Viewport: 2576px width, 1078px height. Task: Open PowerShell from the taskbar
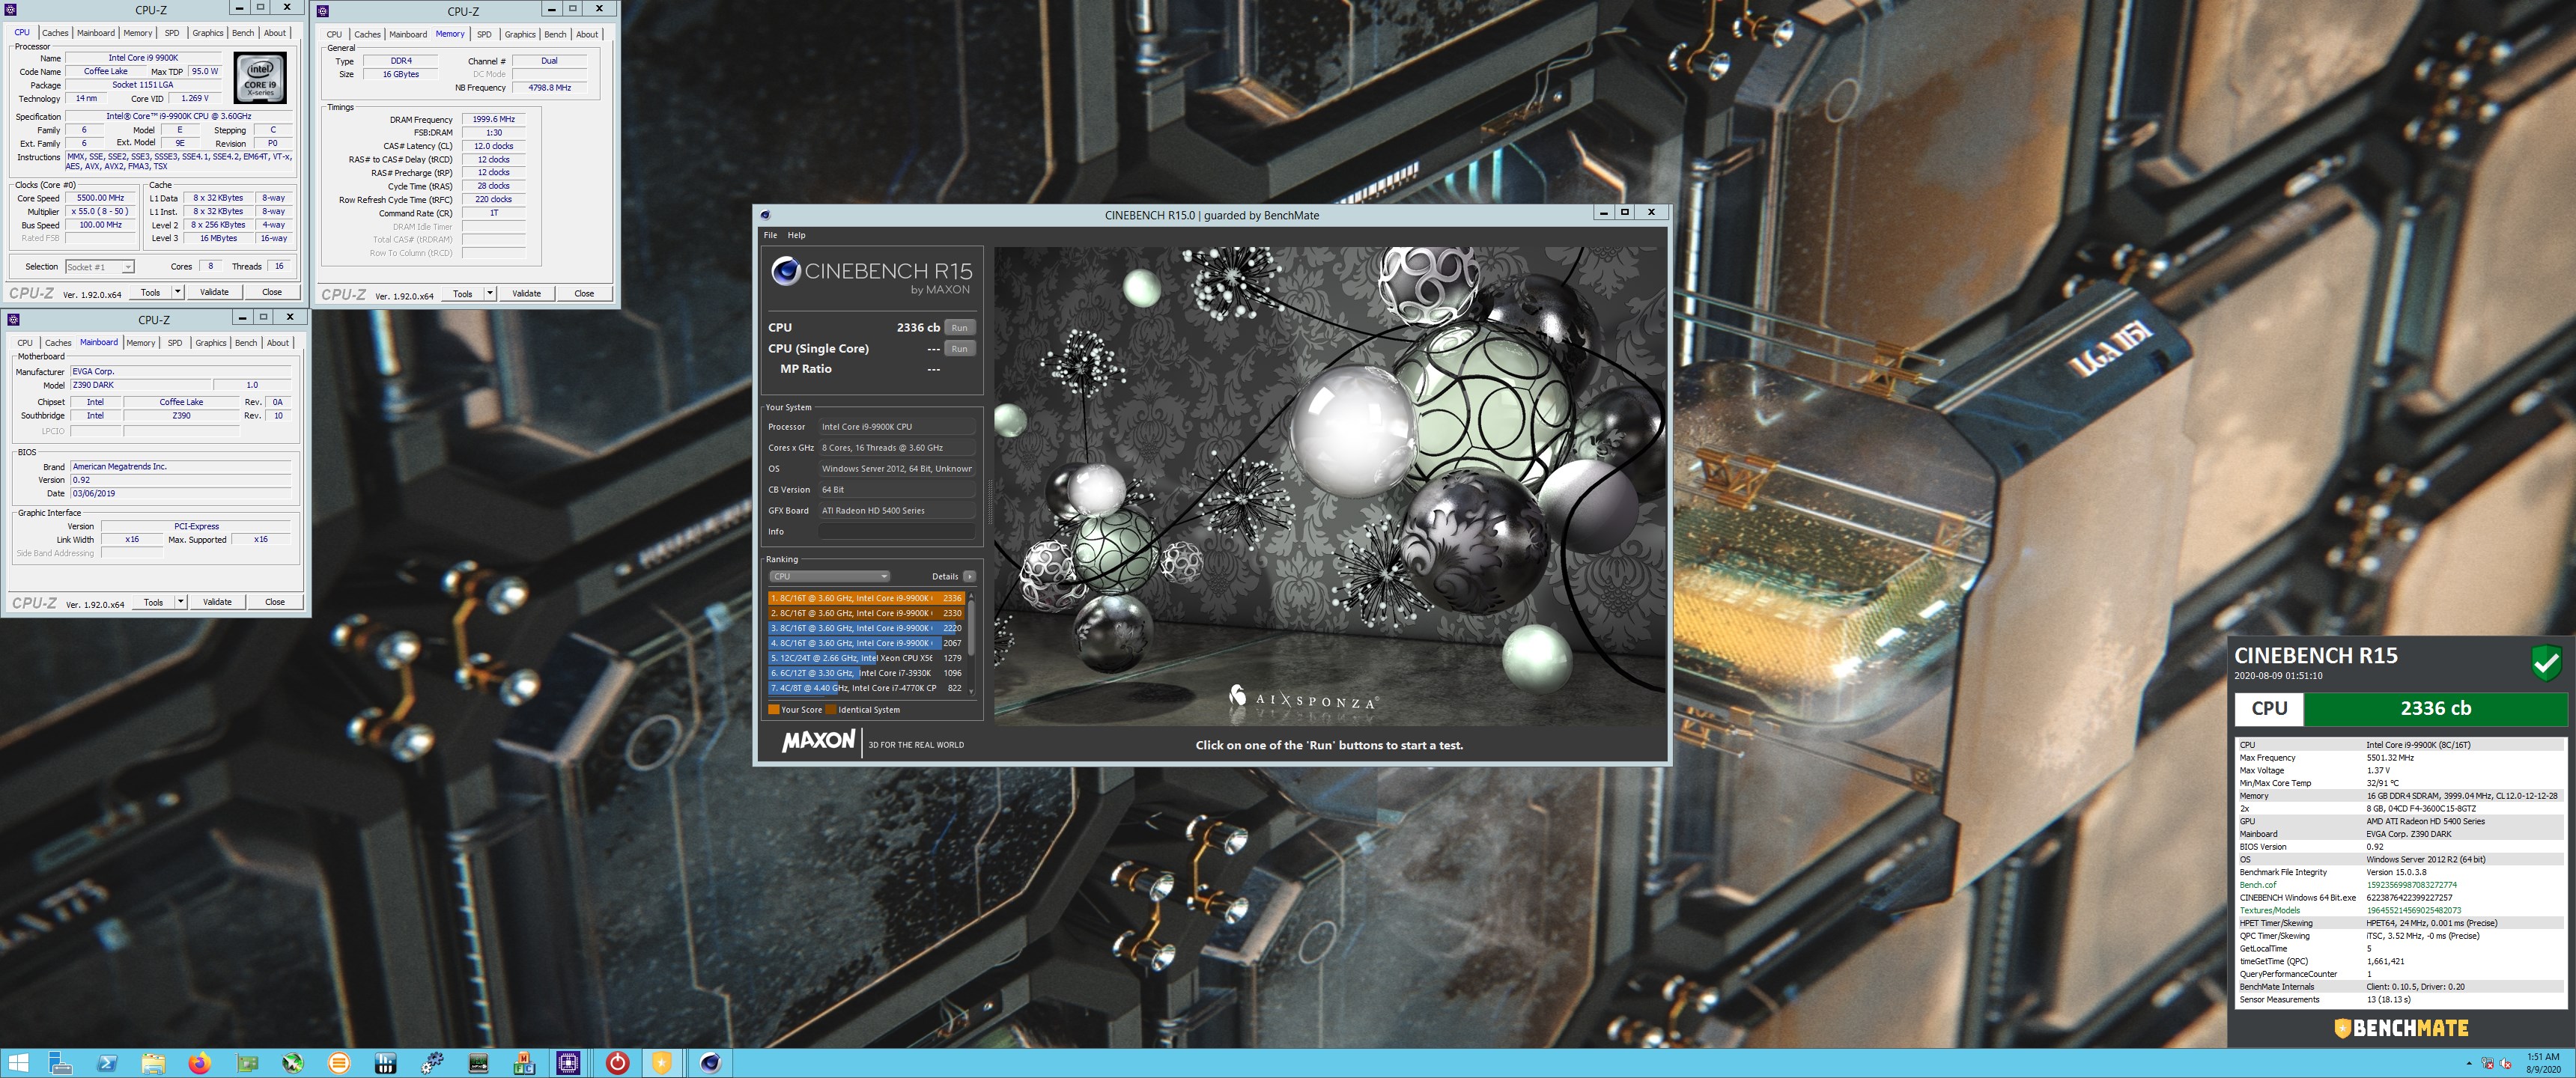107,1063
